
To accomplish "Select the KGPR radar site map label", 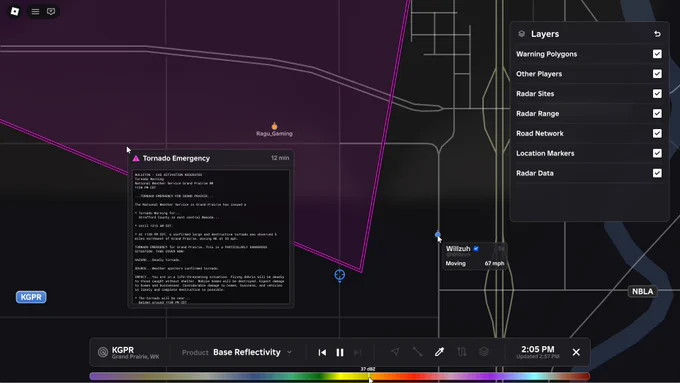I will (x=31, y=297).
